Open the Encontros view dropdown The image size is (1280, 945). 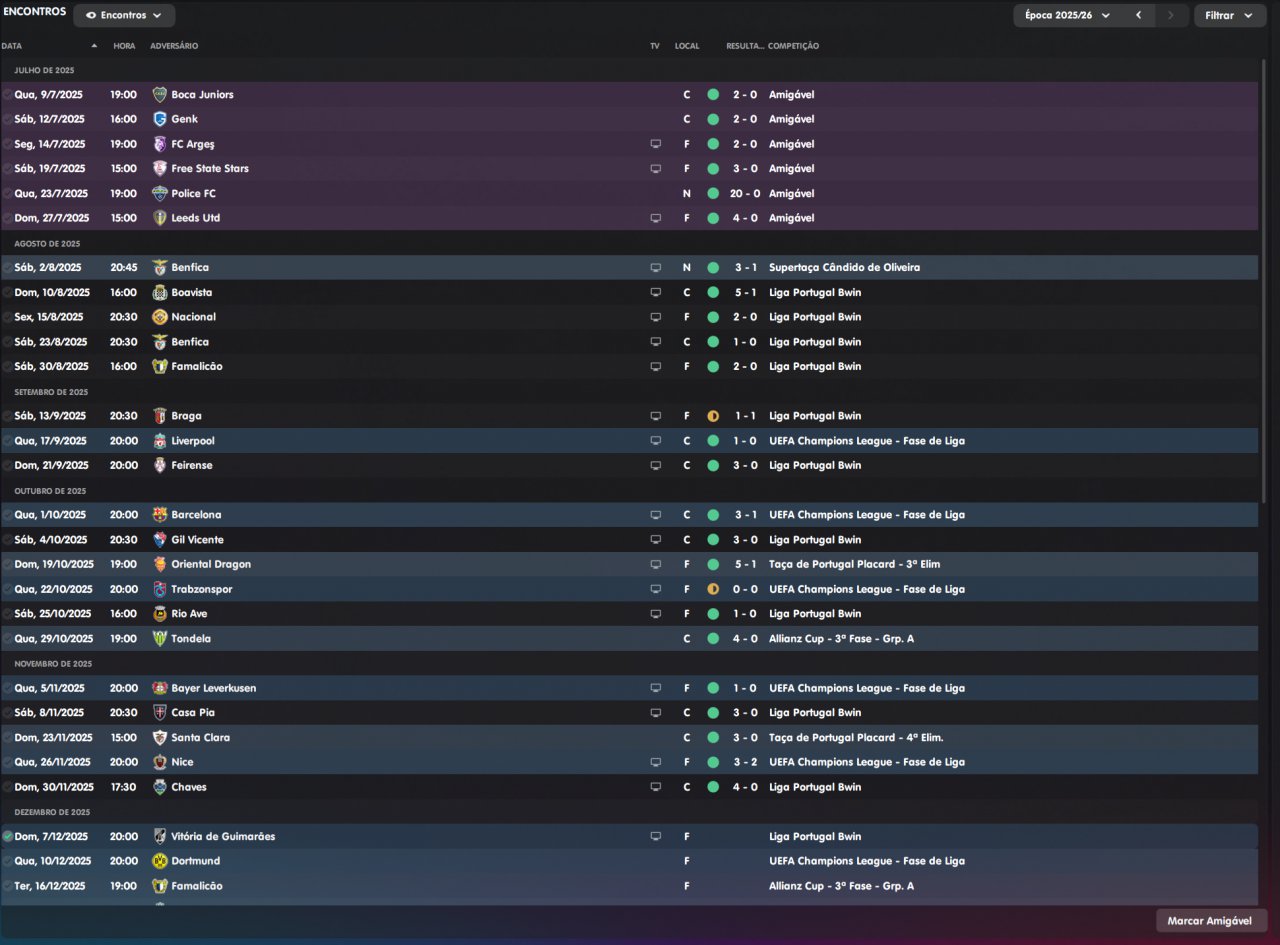(124, 15)
